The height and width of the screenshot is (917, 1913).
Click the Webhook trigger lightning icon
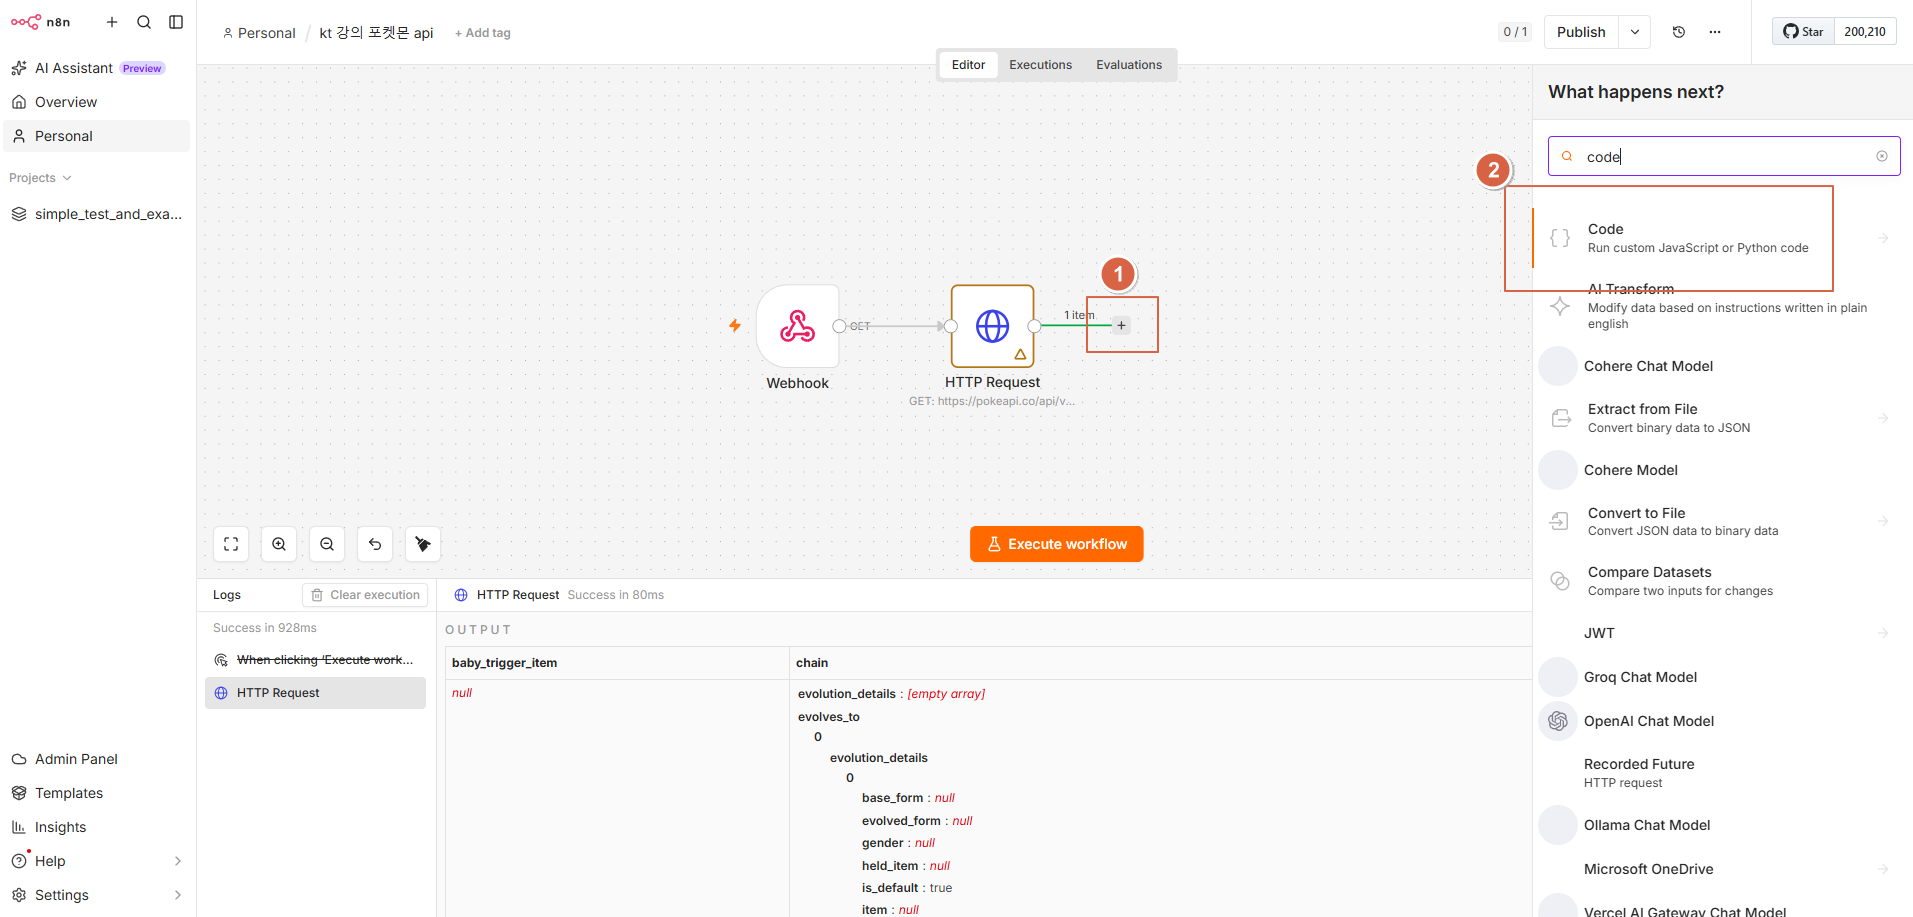[735, 325]
